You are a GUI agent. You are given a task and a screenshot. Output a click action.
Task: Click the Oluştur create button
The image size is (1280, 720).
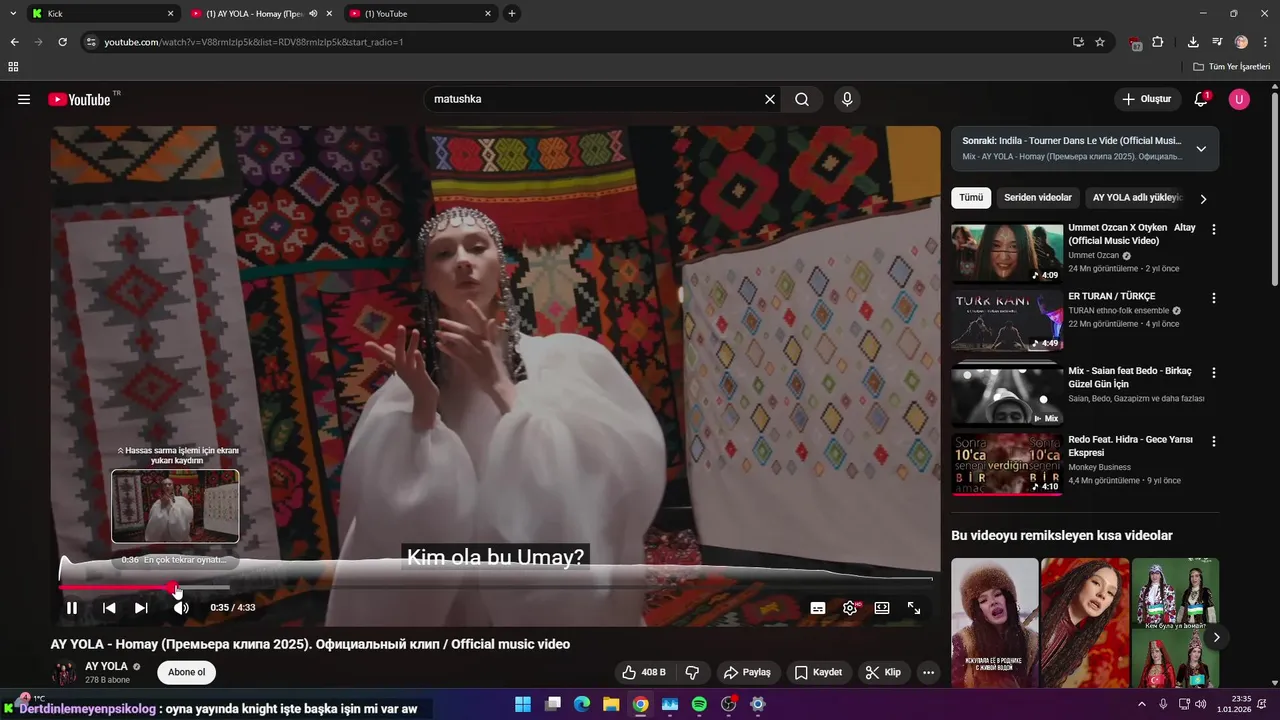(1146, 99)
